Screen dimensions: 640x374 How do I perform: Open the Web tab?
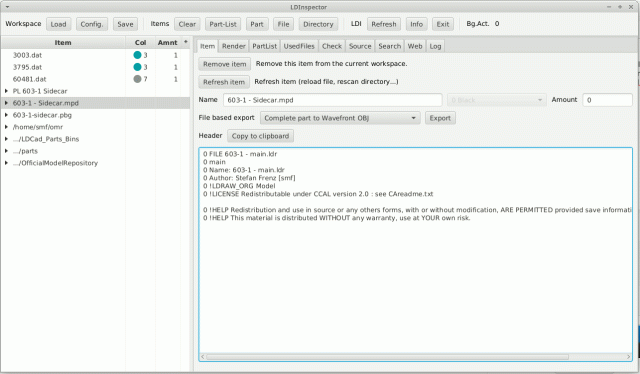[415, 46]
